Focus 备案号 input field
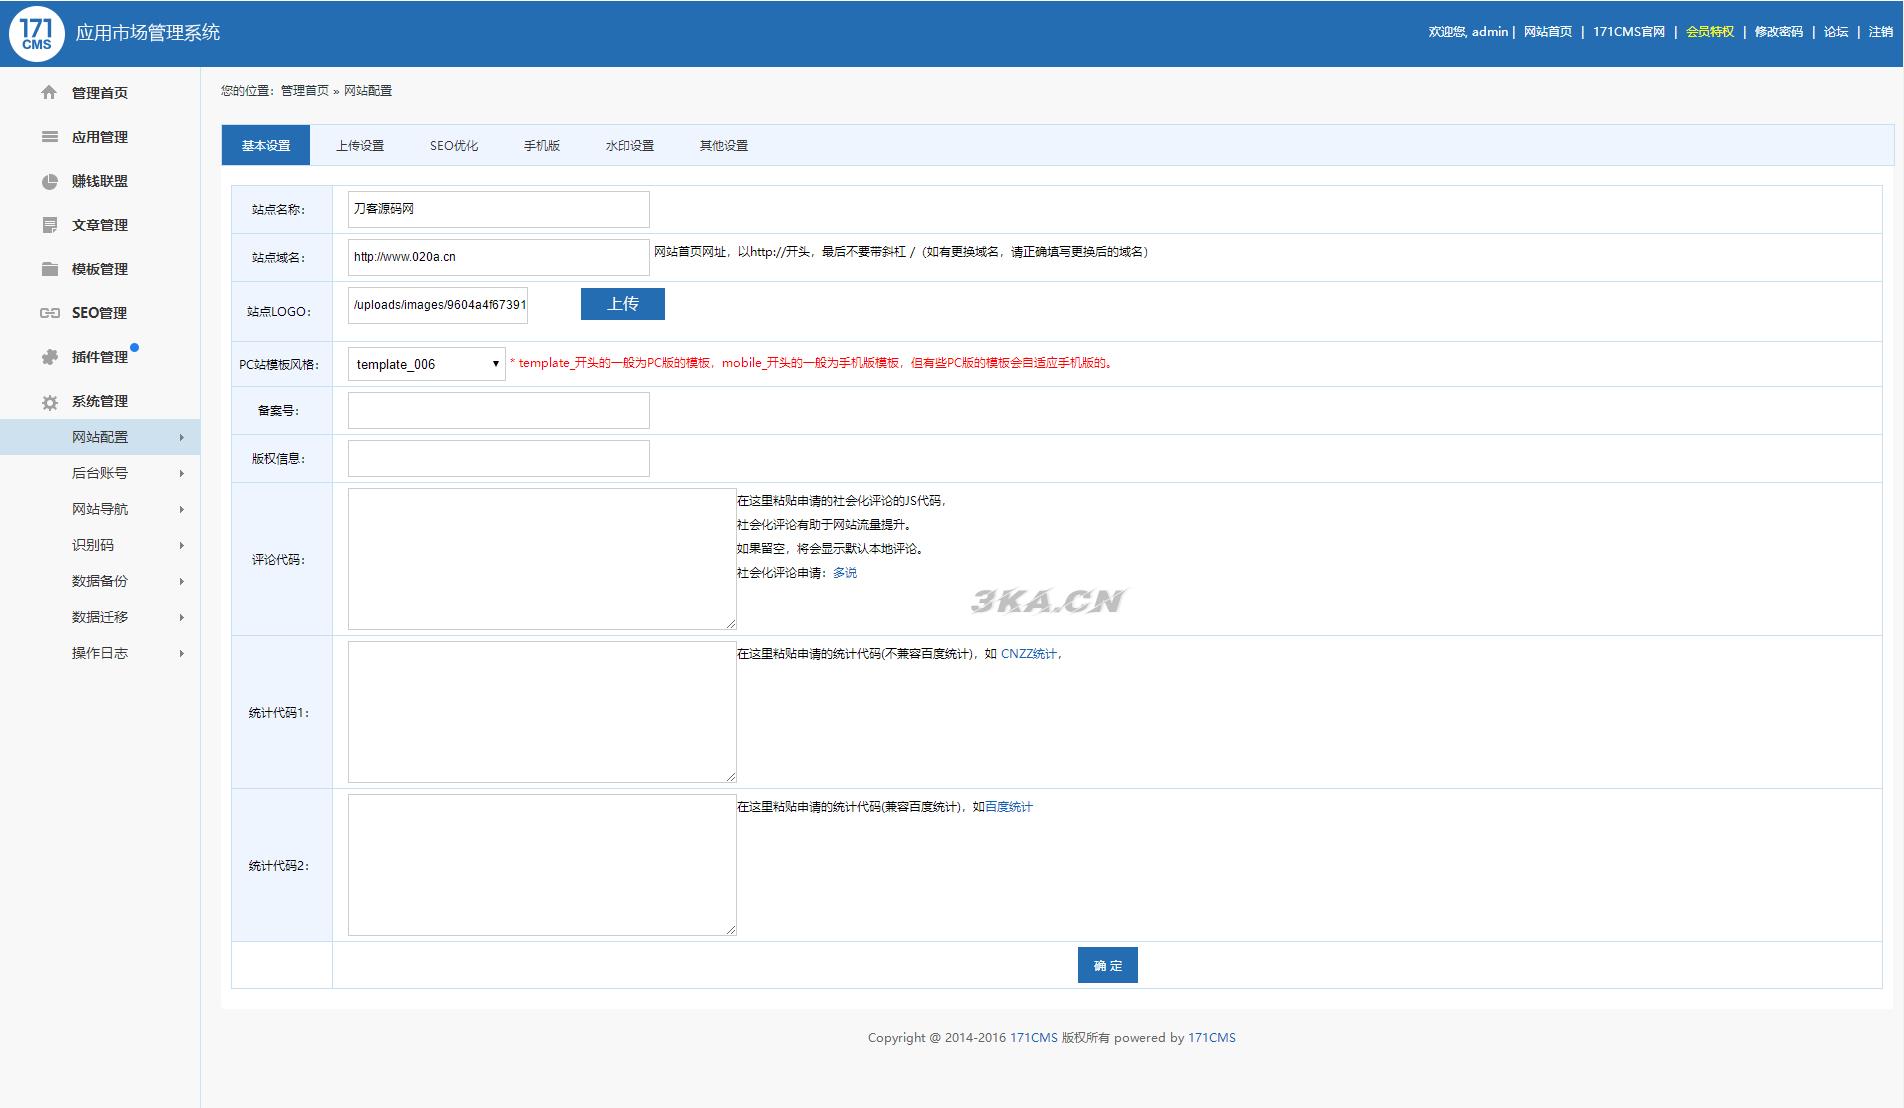The width and height of the screenshot is (1904, 1108). [x=499, y=410]
